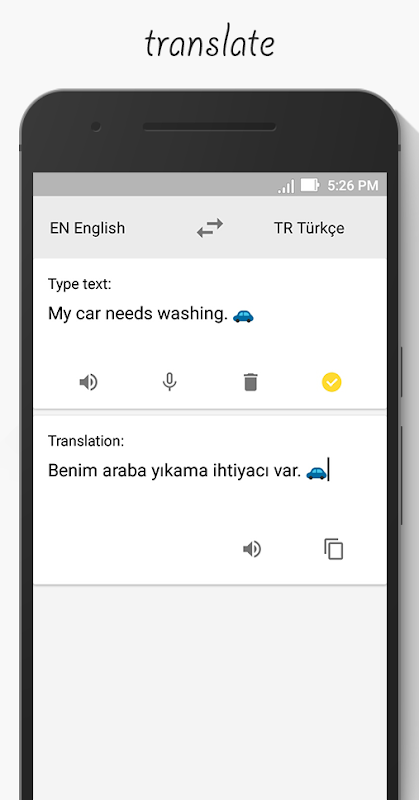Tap the battery icon in status bar

click(310, 185)
